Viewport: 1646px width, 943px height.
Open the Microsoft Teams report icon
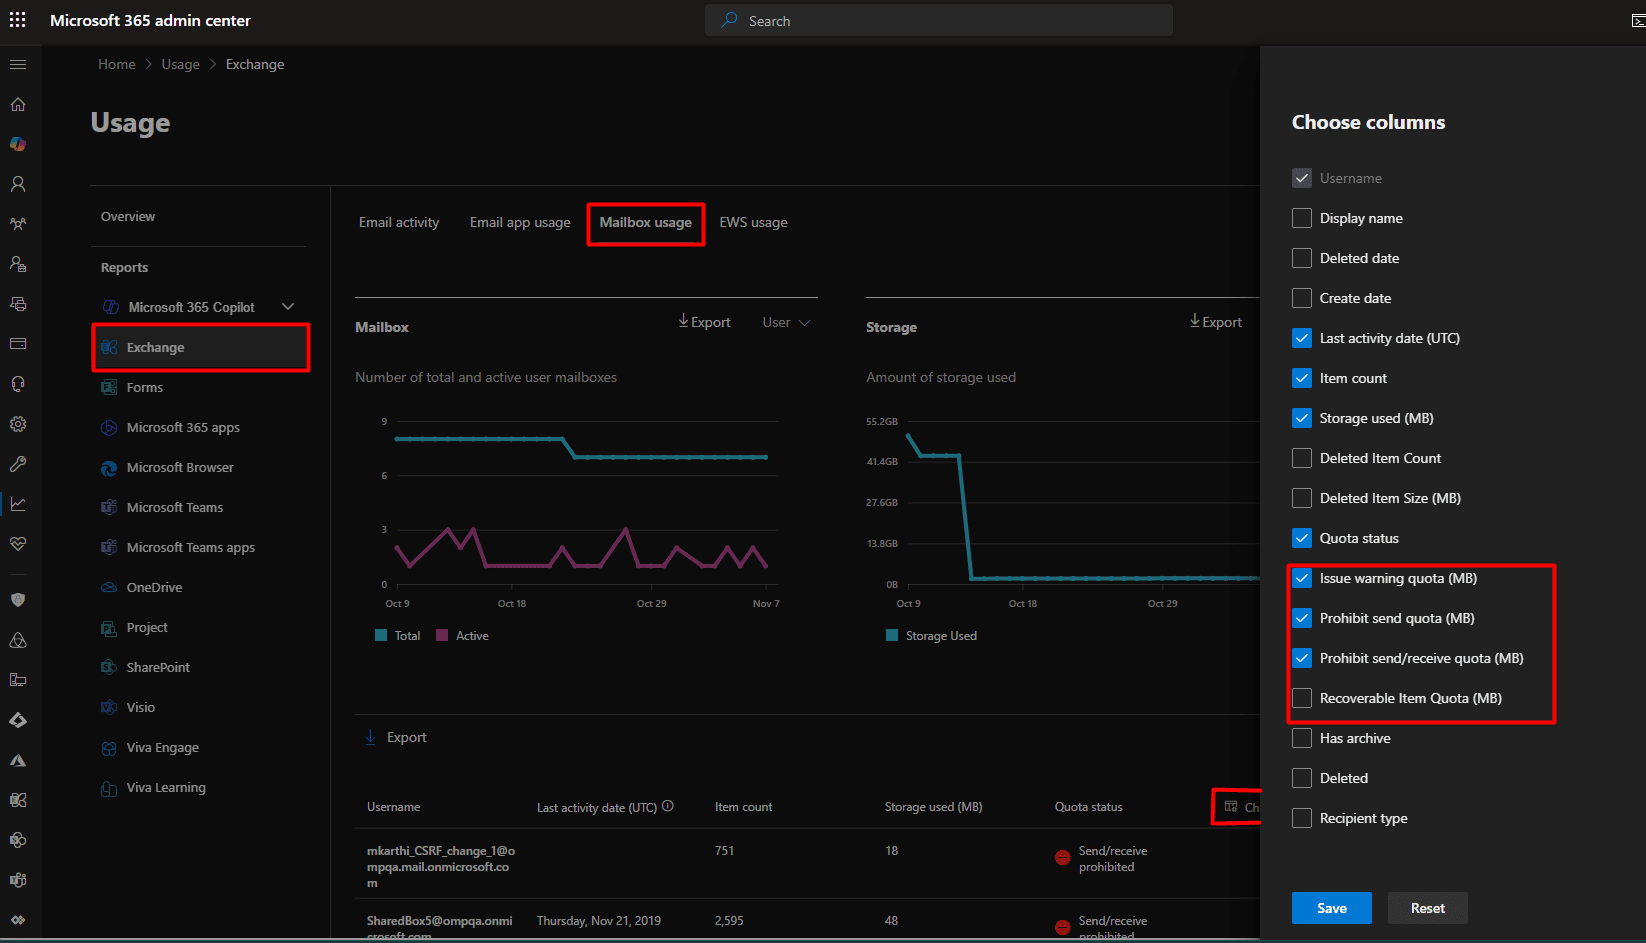(109, 507)
